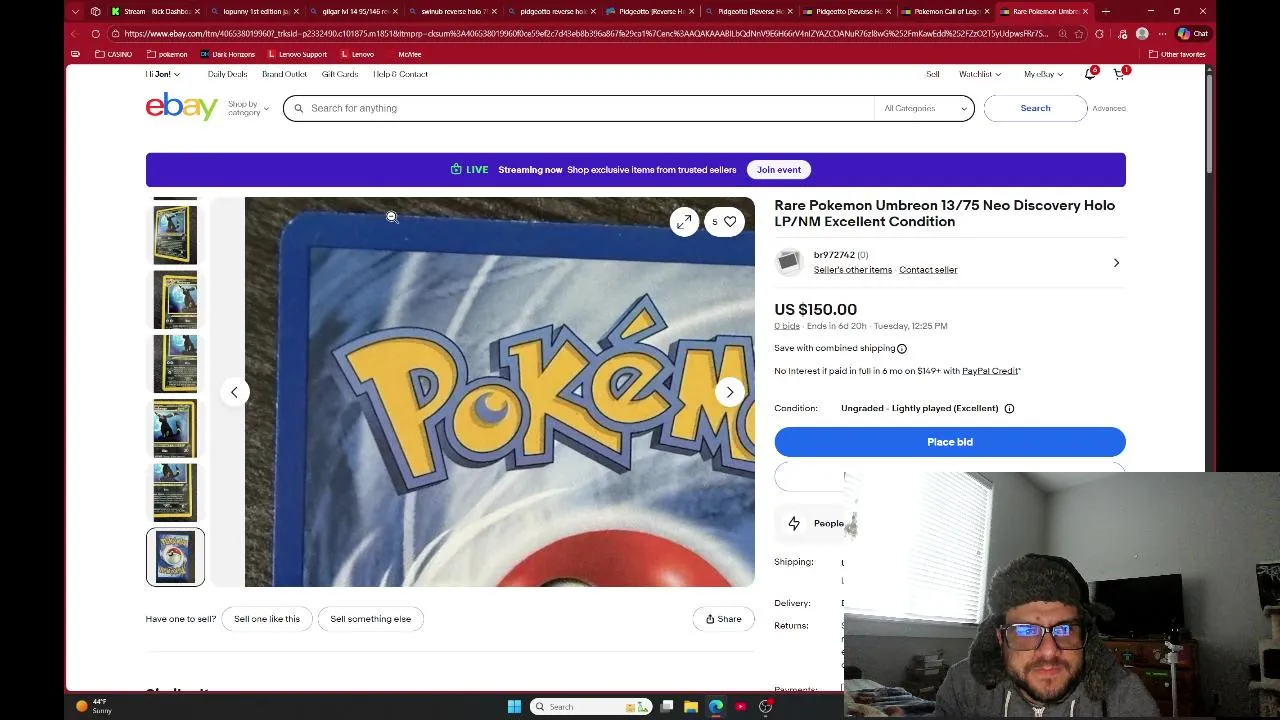The height and width of the screenshot is (720, 1280).
Task: Click the Contact seller link
Action: (928, 270)
